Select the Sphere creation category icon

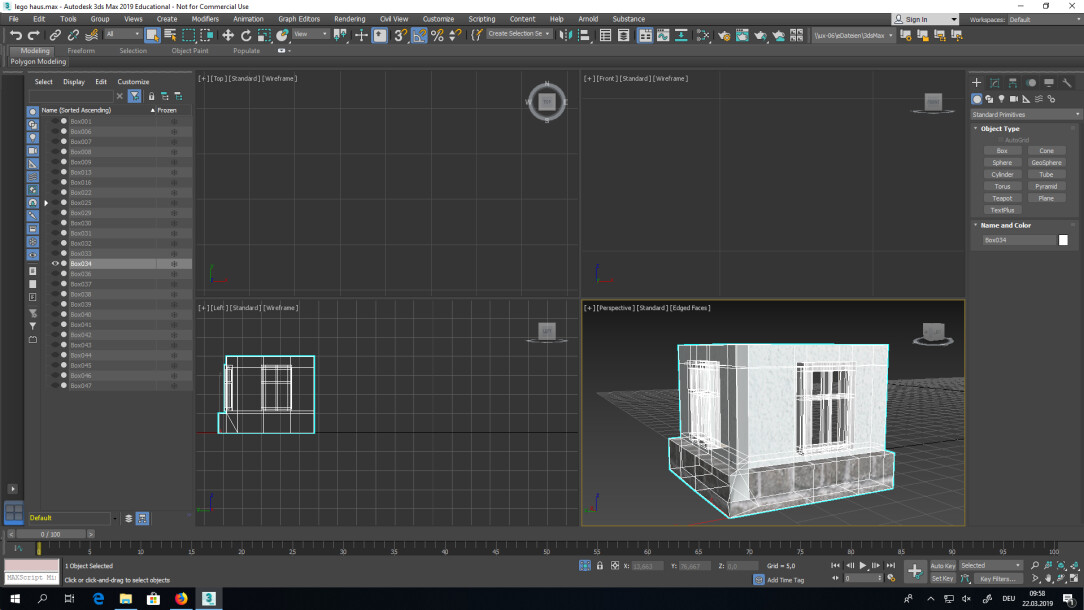tap(977, 99)
